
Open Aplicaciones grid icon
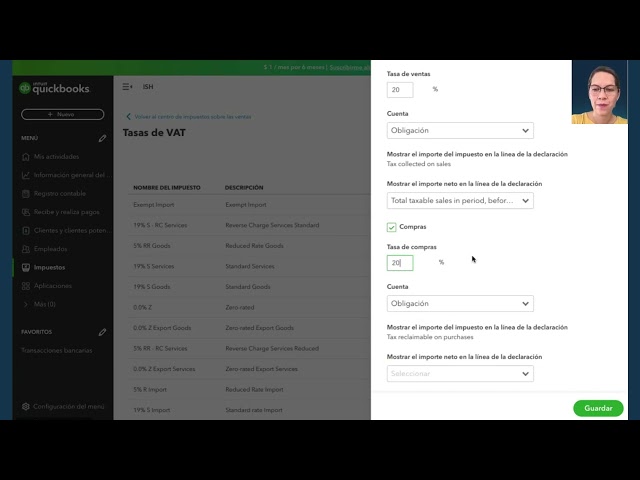(x=26, y=286)
